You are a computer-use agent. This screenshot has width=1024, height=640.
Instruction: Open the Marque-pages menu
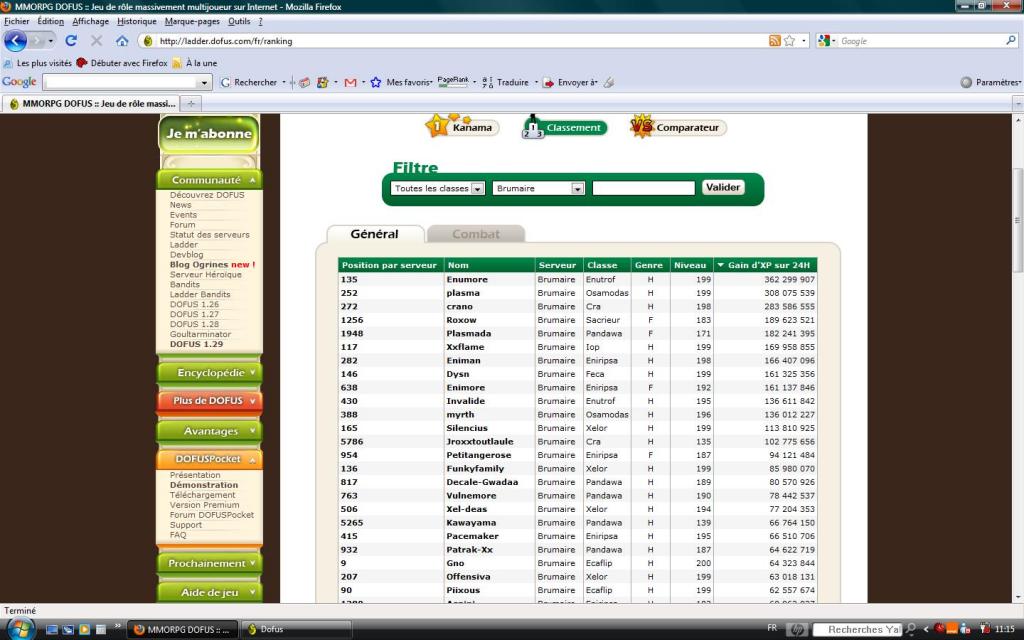pos(192,22)
